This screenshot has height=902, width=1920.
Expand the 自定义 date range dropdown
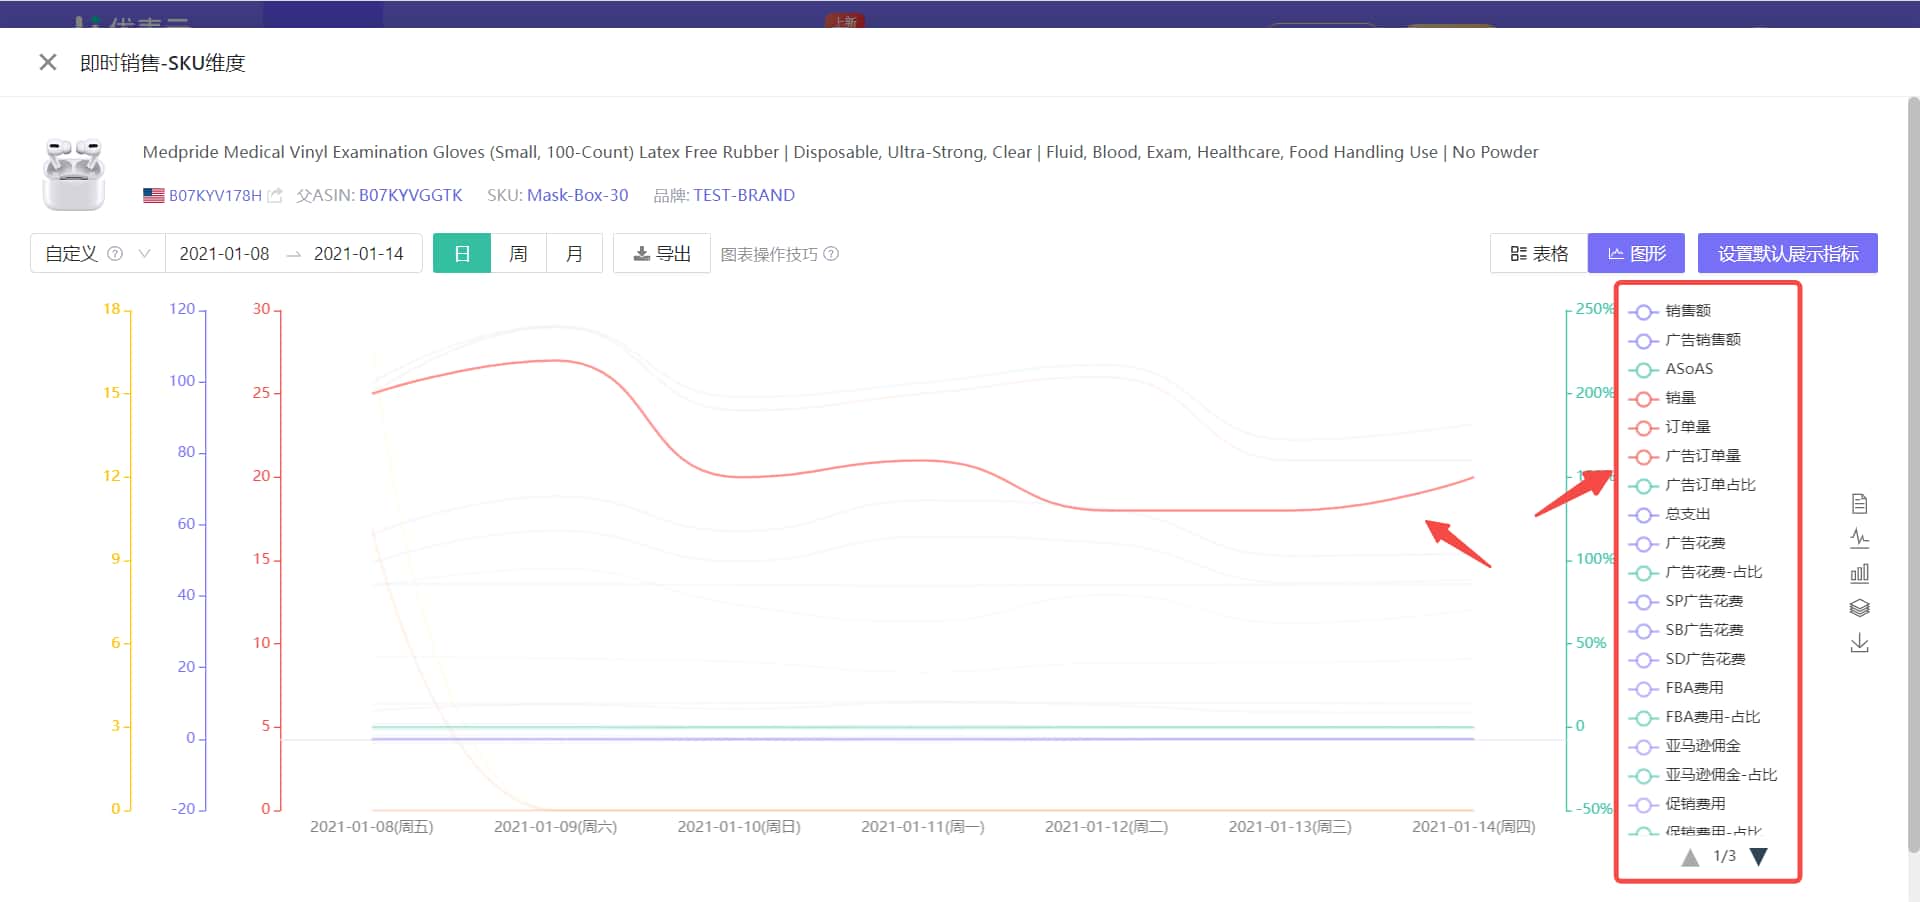(145, 254)
